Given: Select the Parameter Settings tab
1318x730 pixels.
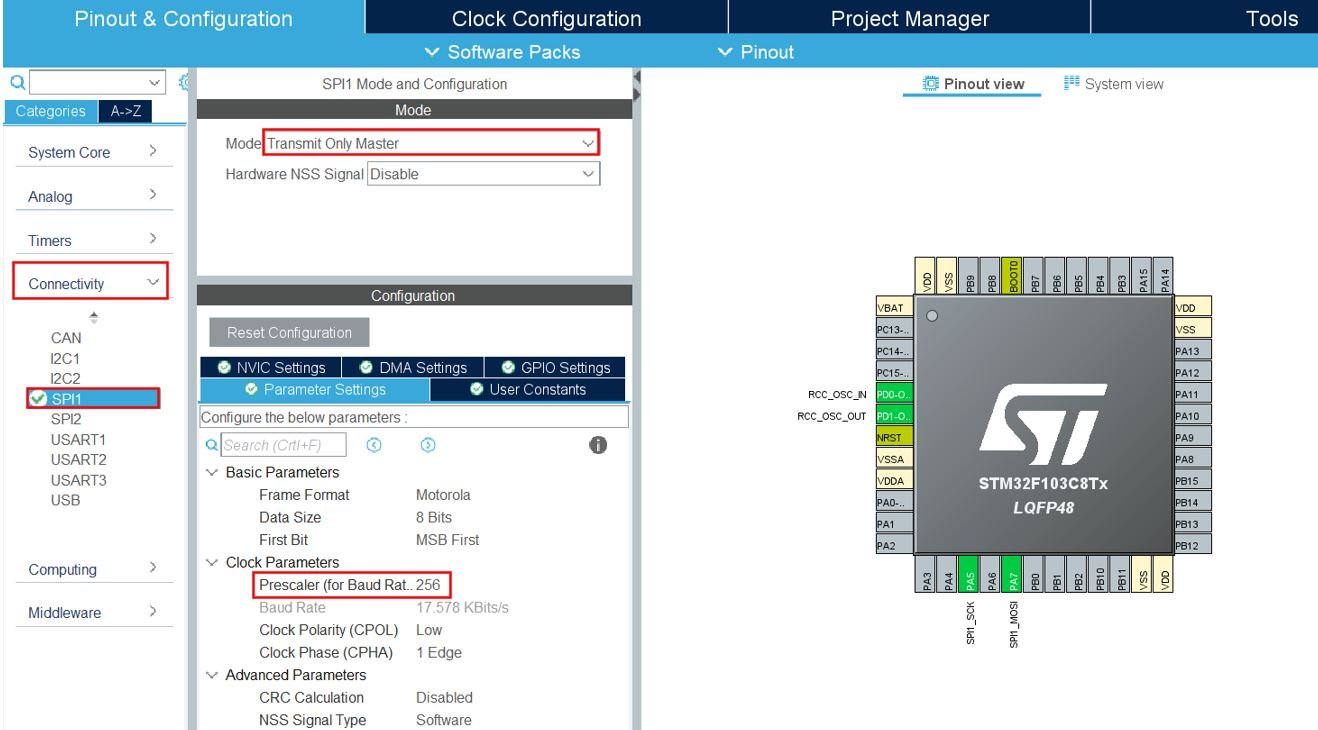Looking at the screenshot, I should coord(315,389).
